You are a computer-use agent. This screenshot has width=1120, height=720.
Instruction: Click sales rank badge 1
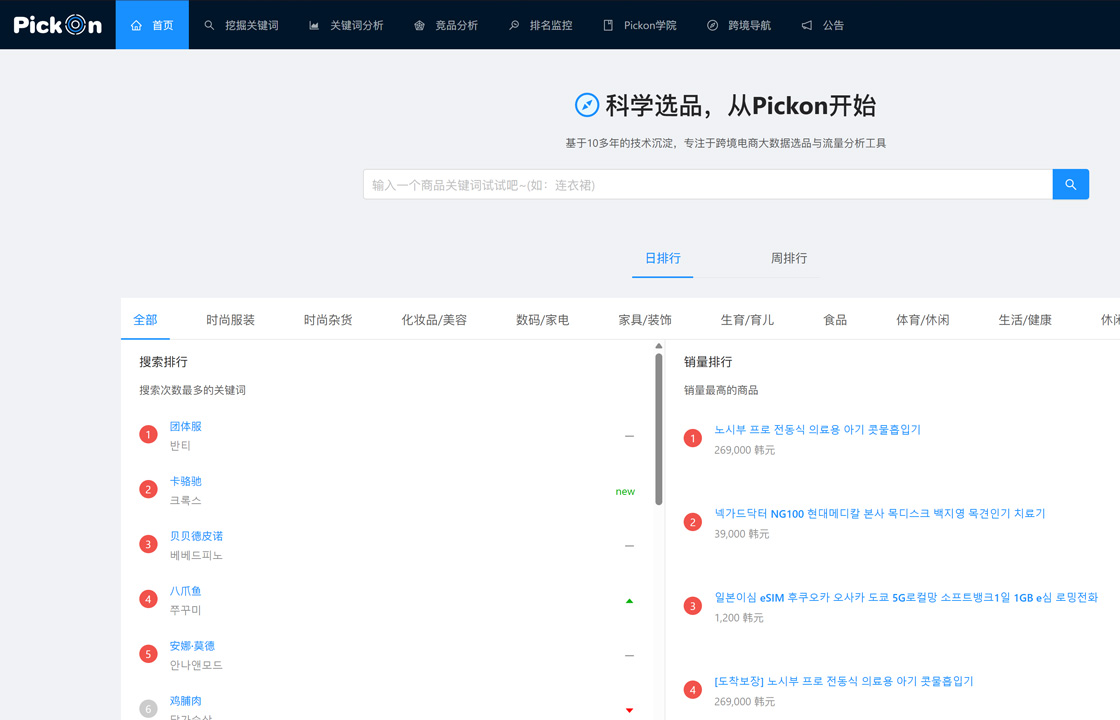693,438
